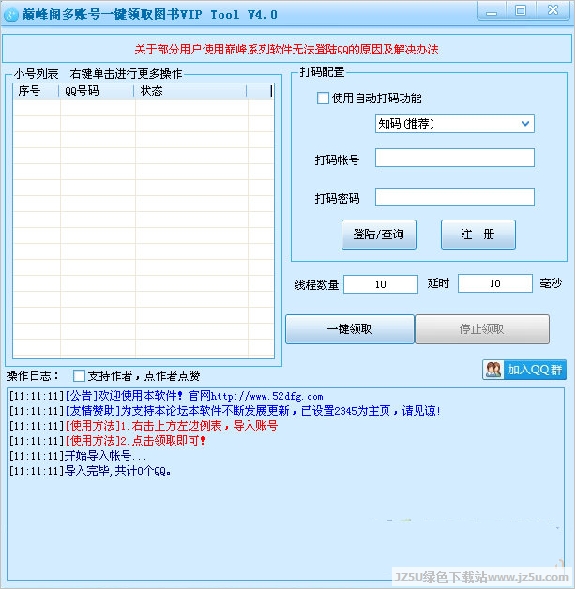
Task: Click the 登陆/查询 button
Action: coord(379,234)
